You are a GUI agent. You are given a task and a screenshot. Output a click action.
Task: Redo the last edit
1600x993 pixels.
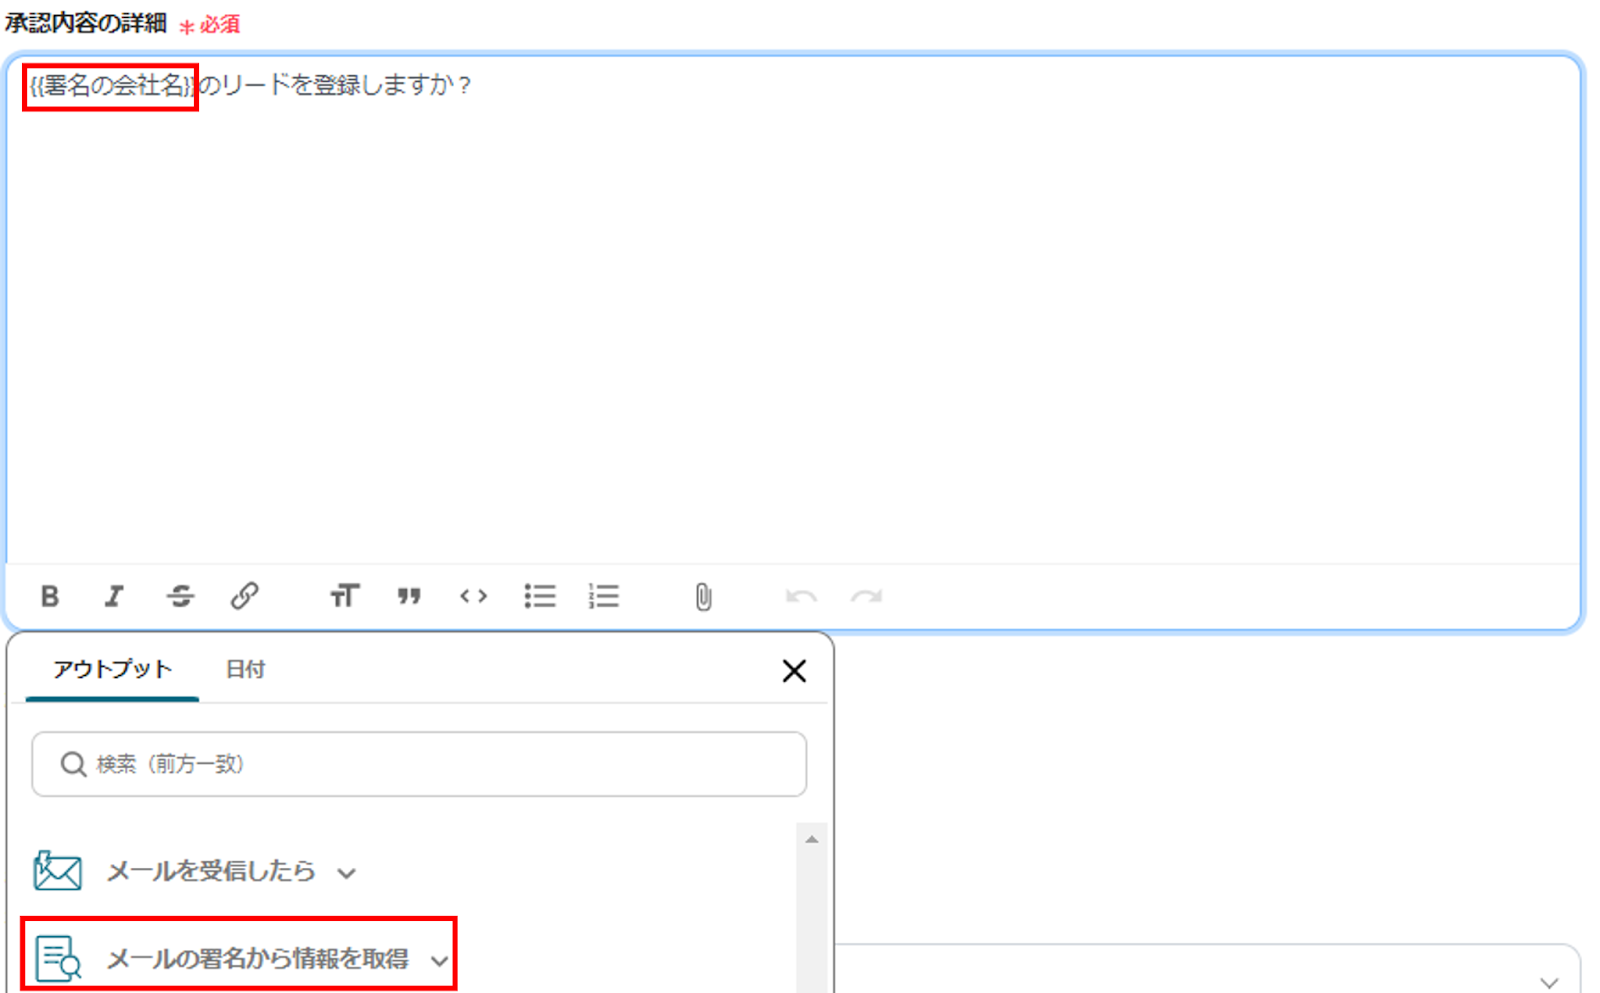point(866,597)
